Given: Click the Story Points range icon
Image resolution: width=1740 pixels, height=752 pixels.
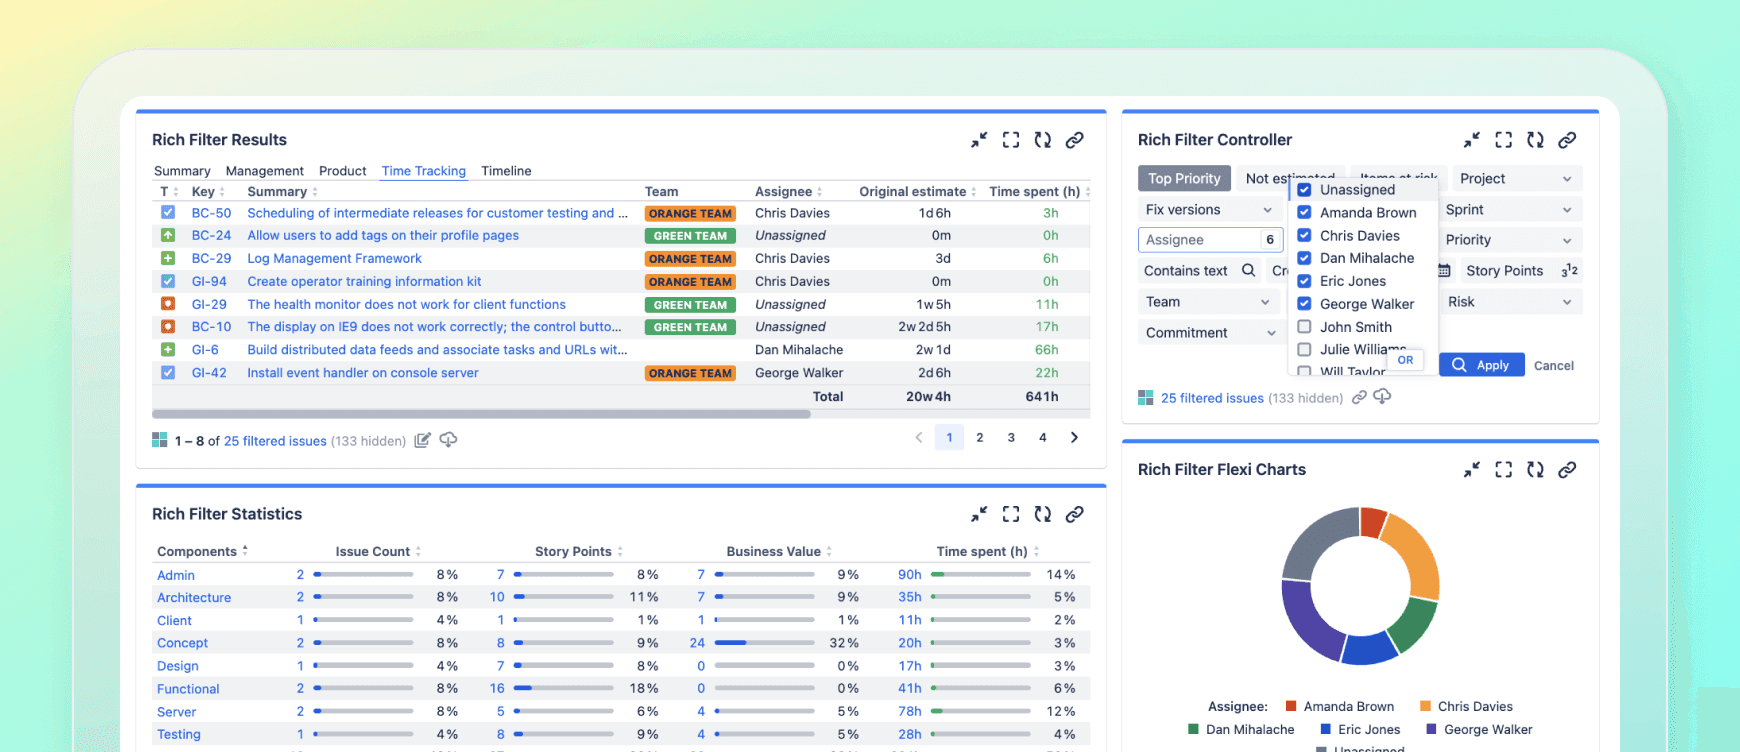Looking at the screenshot, I should pyautogui.click(x=1569, y=270).
